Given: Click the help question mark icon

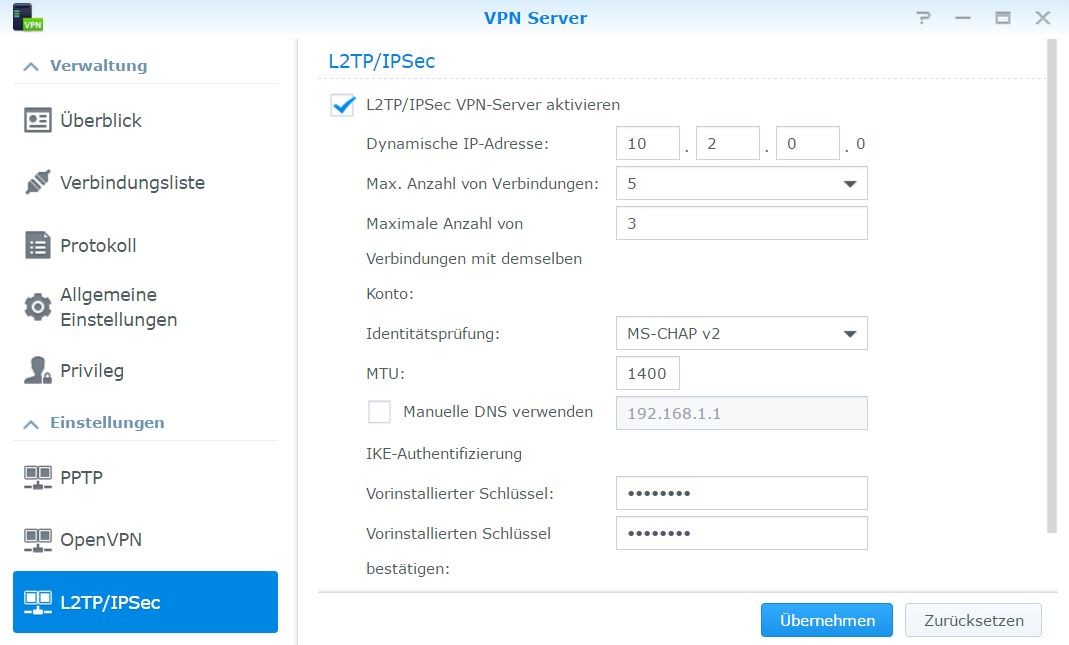Looking at the screenshot, I should pyautogui.click(x=923, y=18).
